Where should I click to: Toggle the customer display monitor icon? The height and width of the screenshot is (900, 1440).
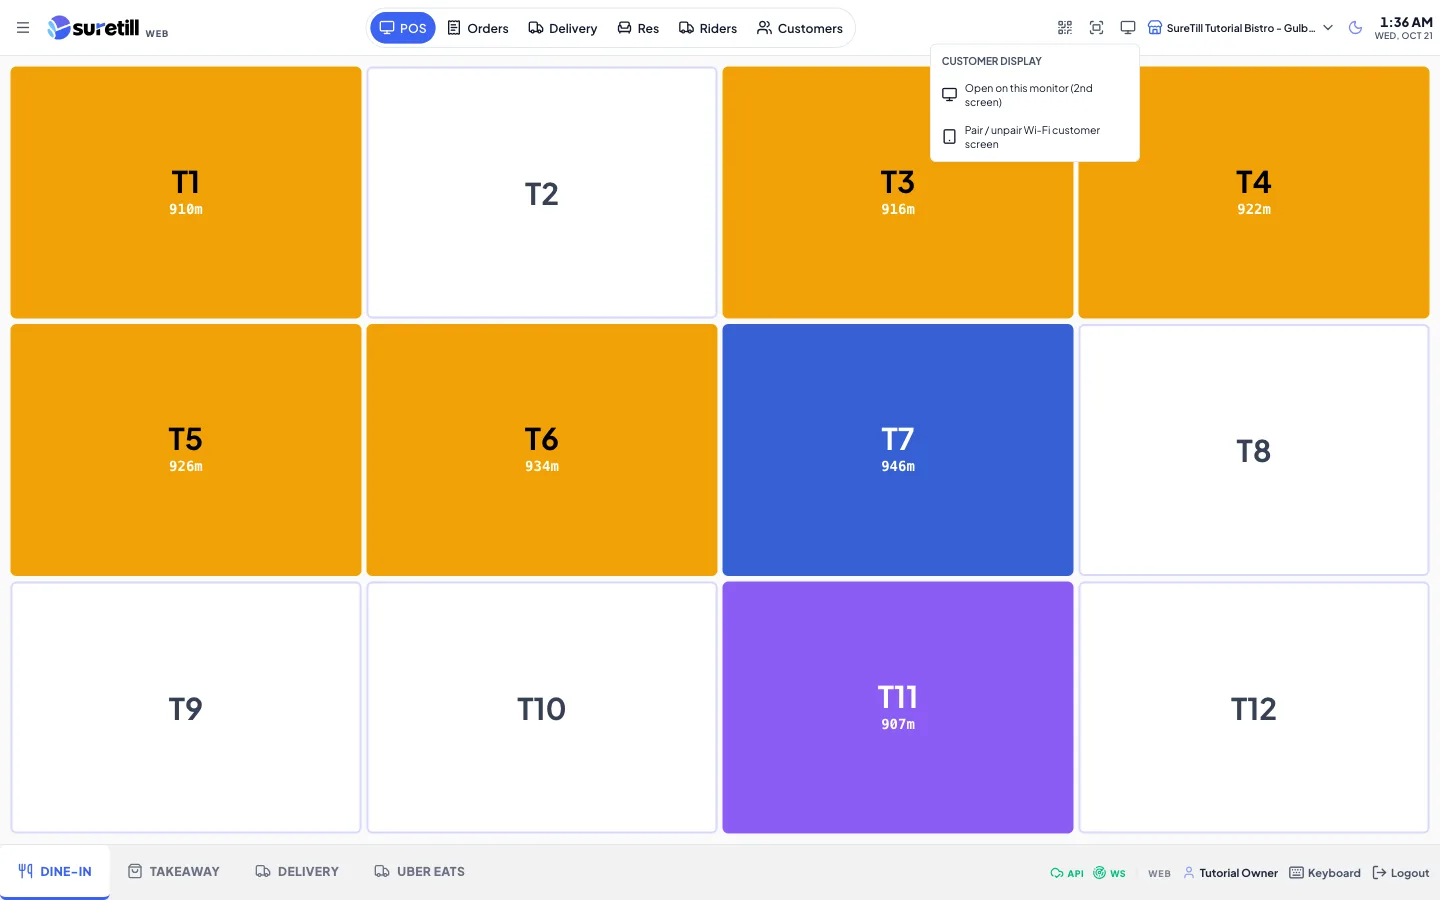1127,28
